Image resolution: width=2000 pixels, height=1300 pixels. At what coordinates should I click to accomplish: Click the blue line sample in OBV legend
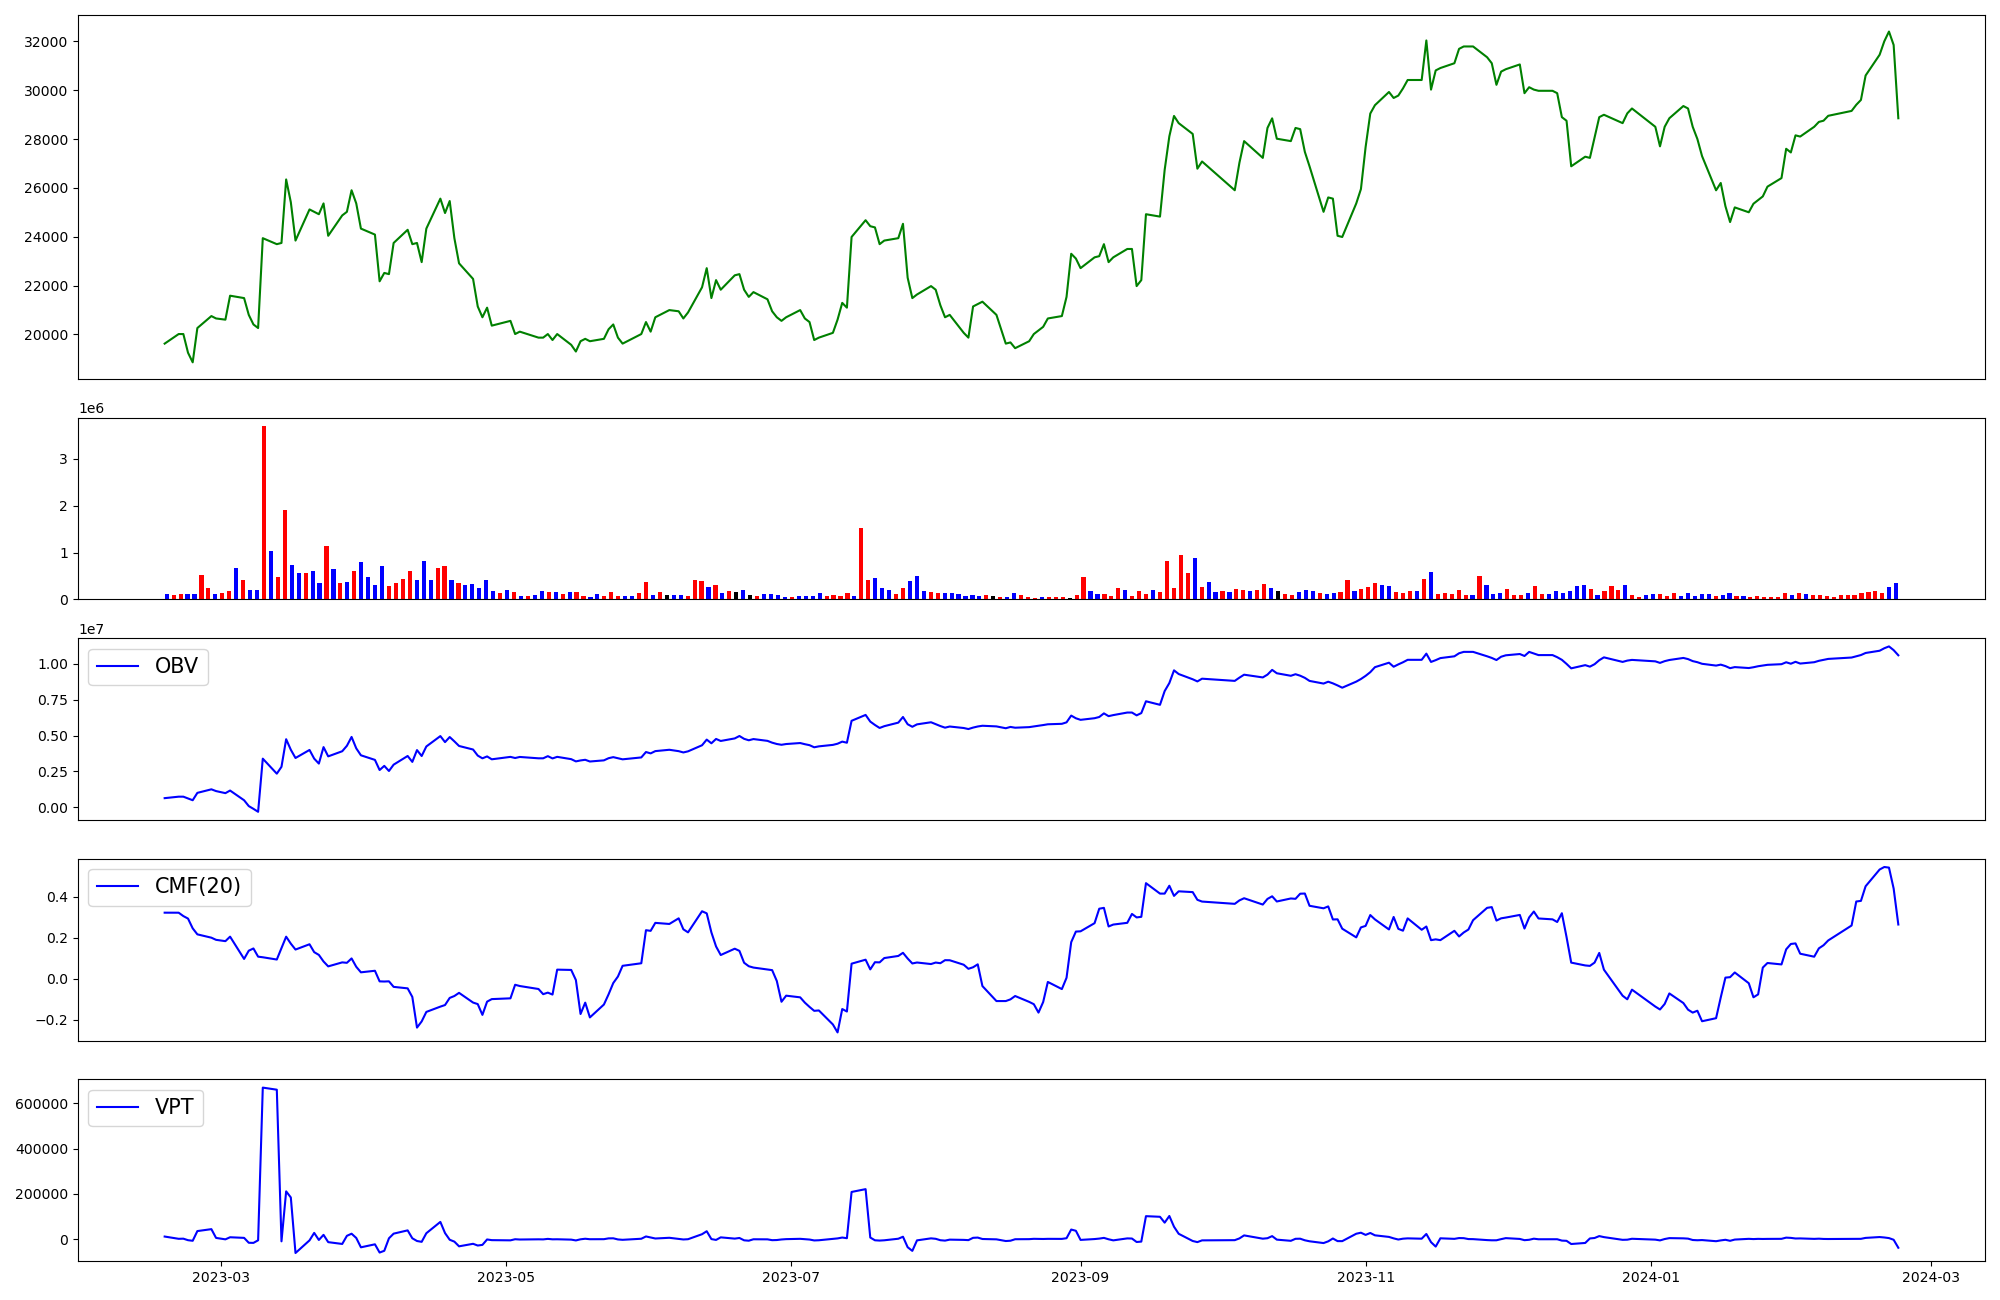(x=118, y=666)
